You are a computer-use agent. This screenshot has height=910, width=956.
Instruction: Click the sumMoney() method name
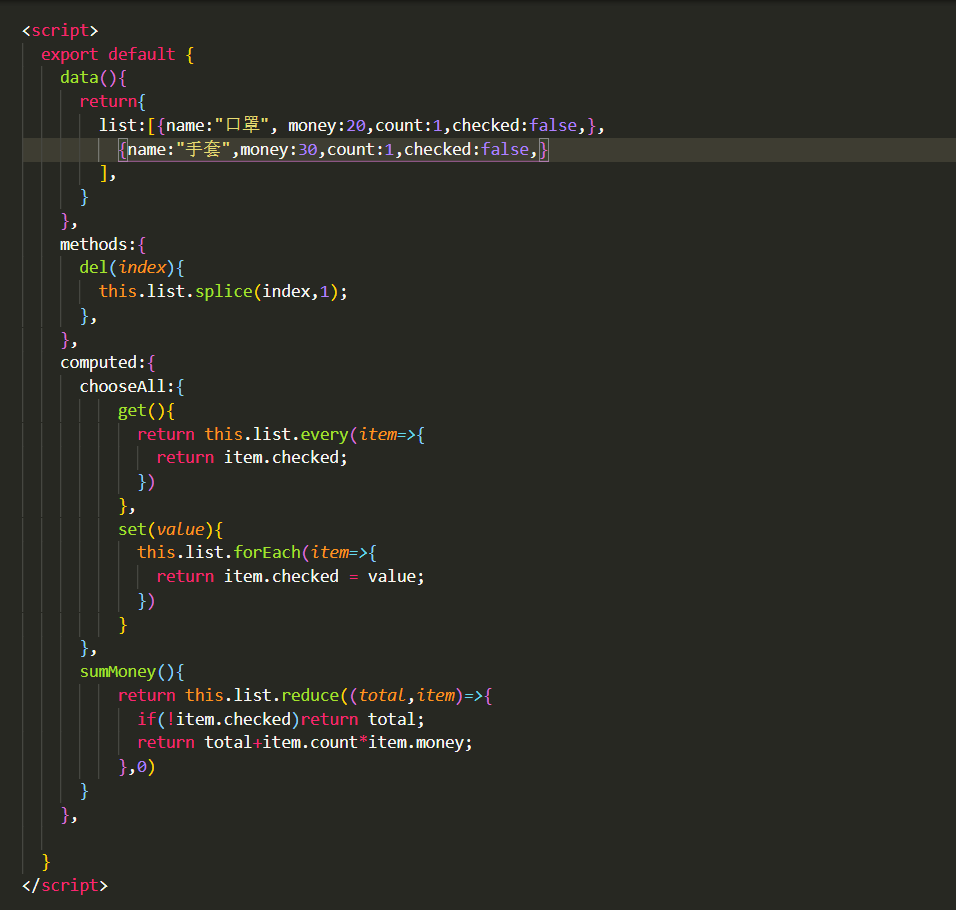click(x=118, y=672)
